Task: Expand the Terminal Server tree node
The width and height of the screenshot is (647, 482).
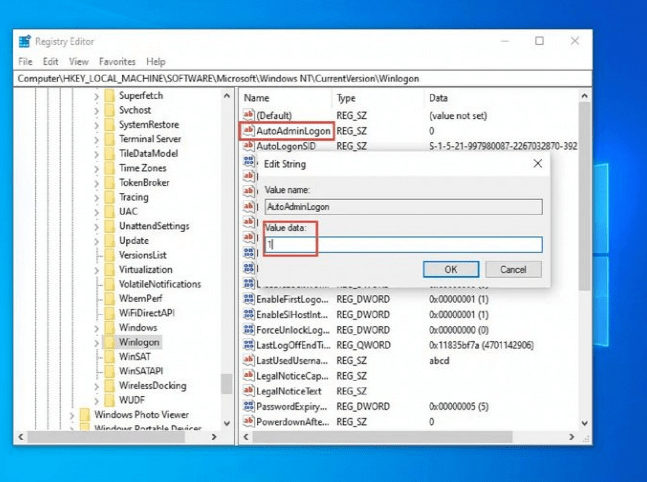Action: point(96,139)
